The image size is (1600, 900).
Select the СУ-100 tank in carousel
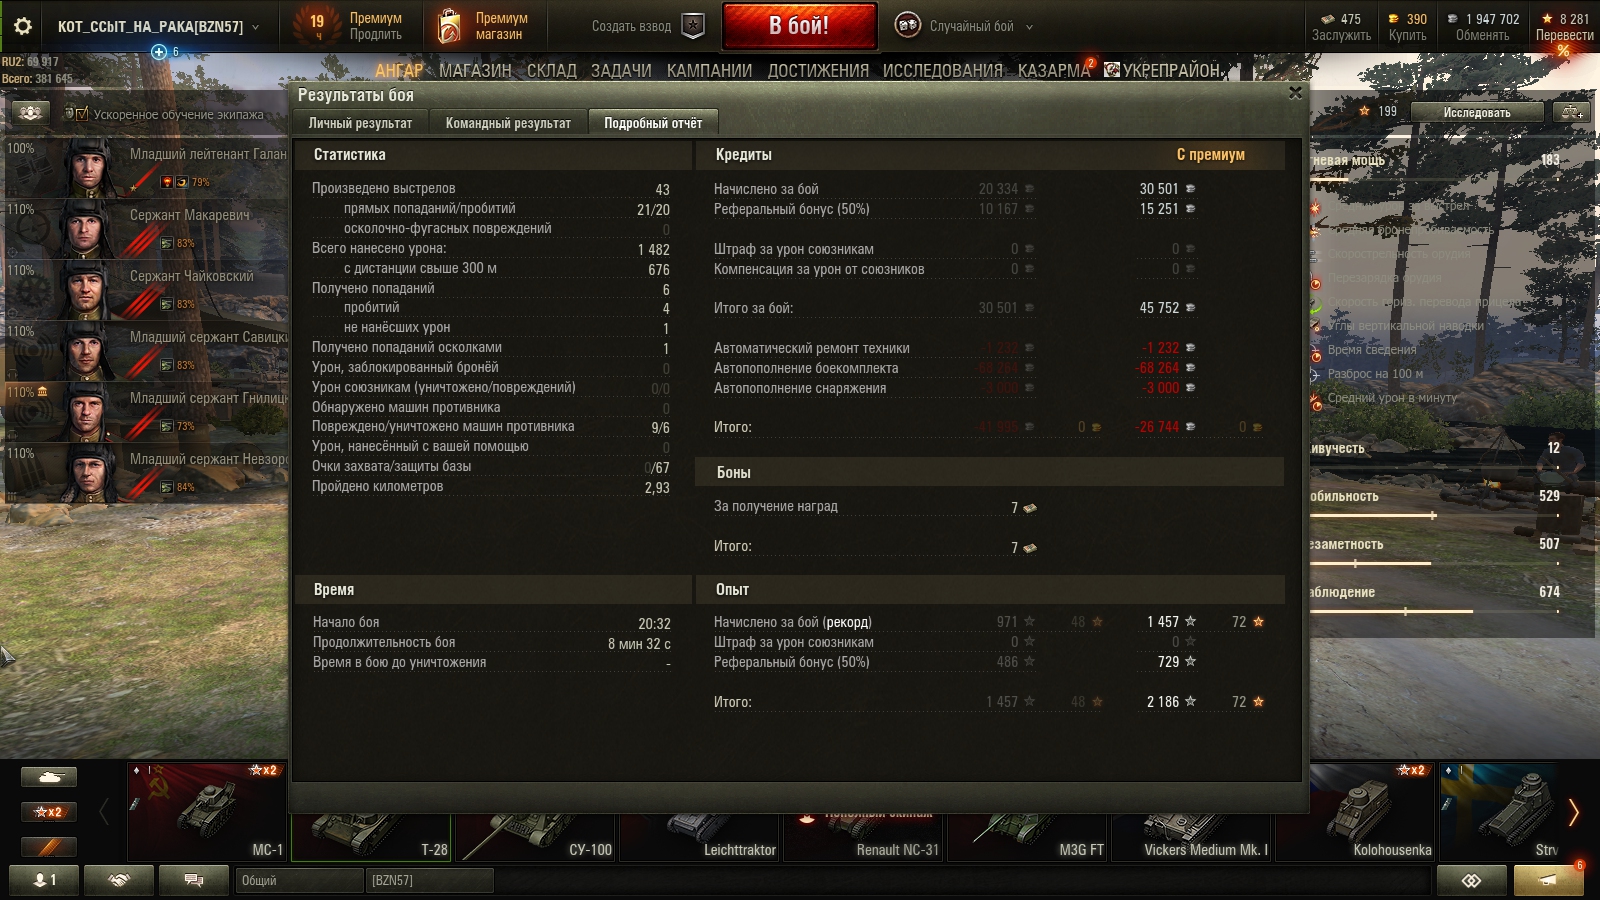pyautogui.click(x=536, y=825)
